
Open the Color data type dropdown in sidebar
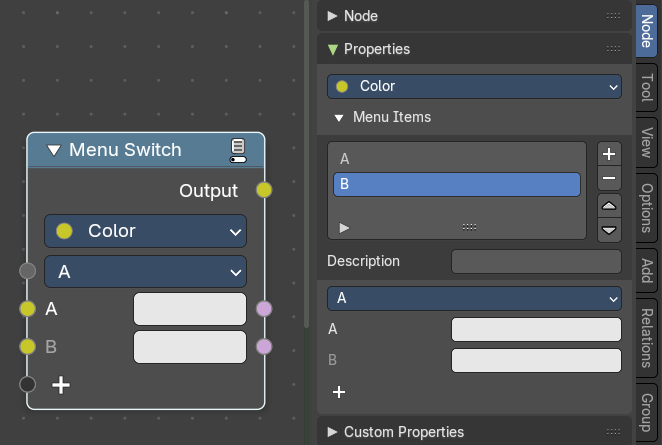click(474, 87)
